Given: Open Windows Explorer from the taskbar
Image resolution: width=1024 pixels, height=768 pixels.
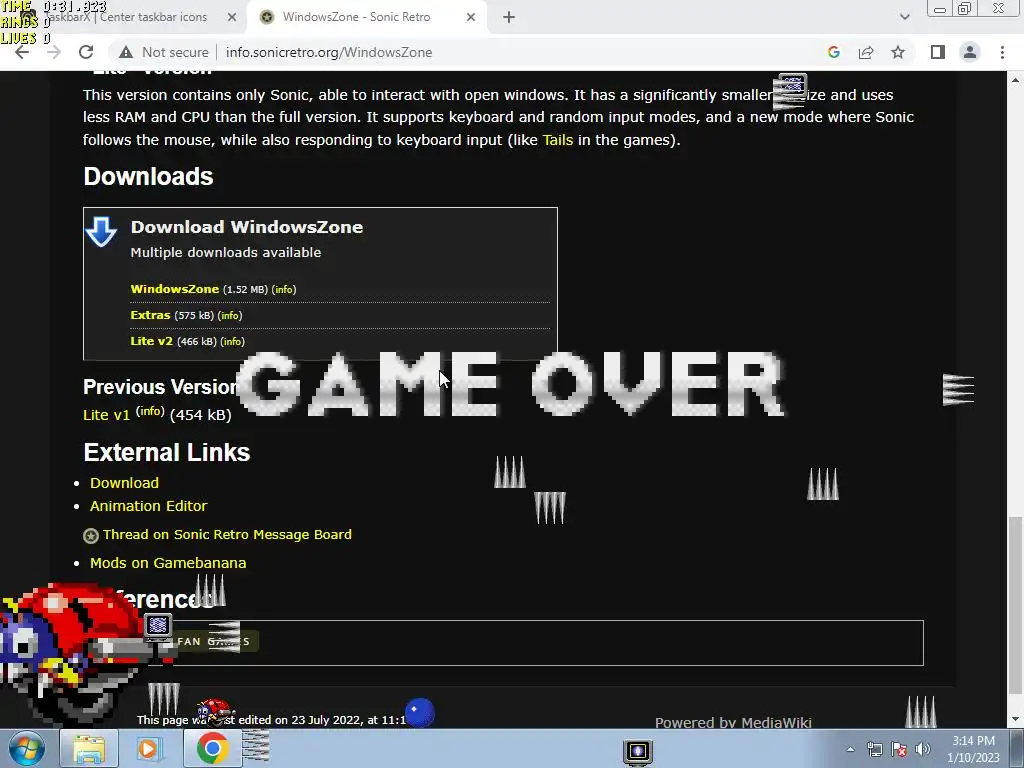Looking at the screenshot, I should [x=89, y=749].
